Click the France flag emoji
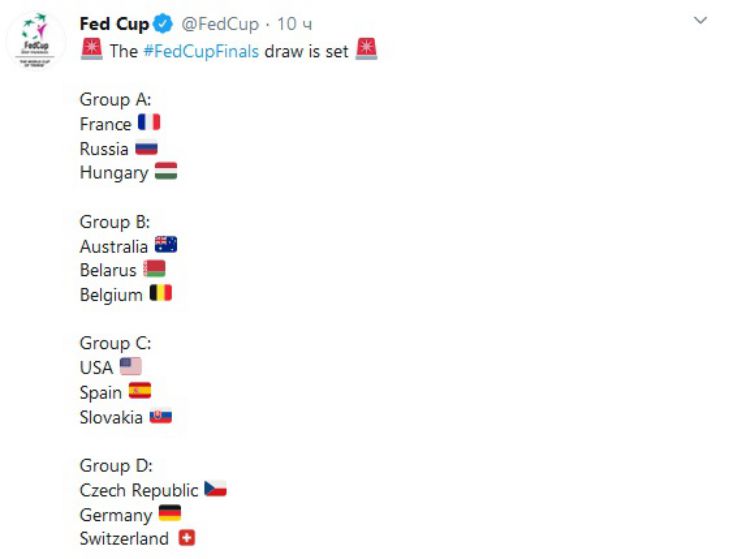The height and width of the screenshot is (559, 729). [x=148, y=123]
